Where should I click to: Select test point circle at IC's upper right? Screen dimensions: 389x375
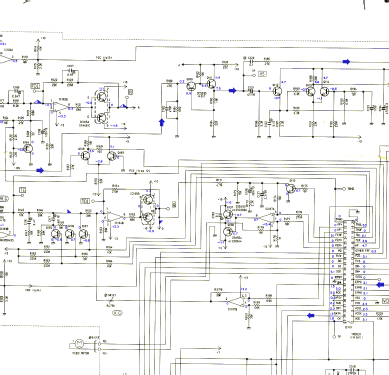[x=344, y=189]
